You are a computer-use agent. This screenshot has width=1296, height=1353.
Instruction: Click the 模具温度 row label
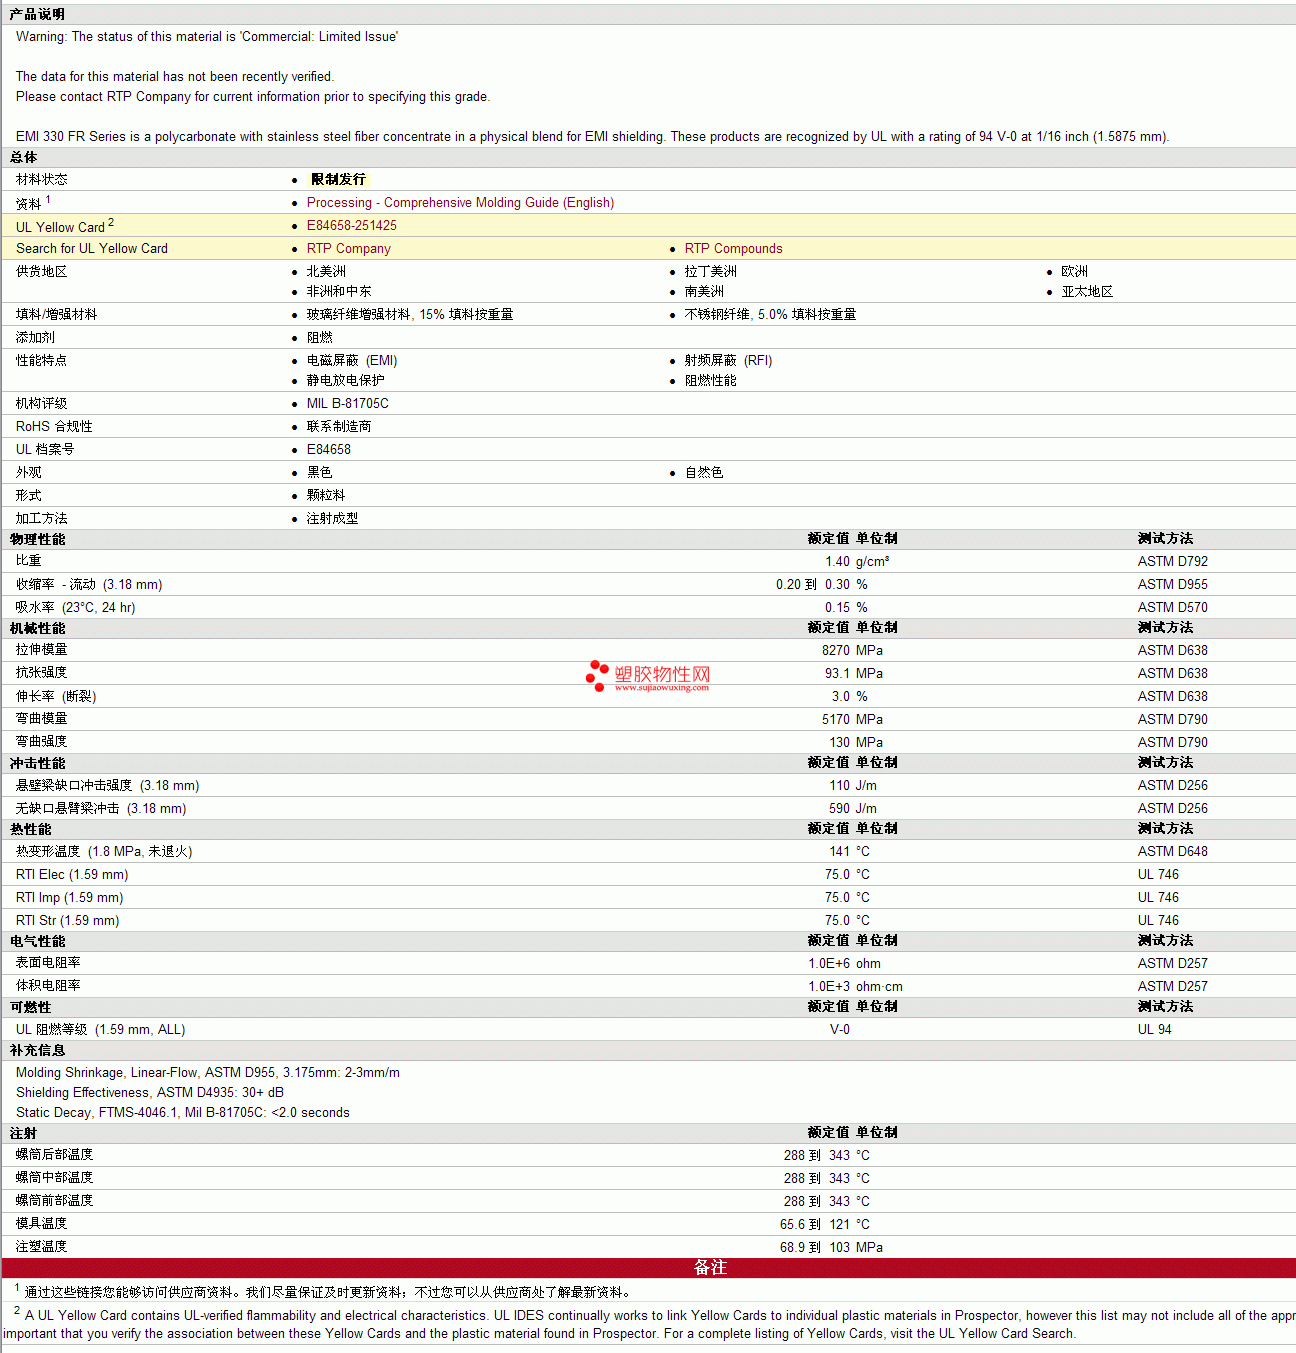pyautogui.click(x=42, y=1223)
